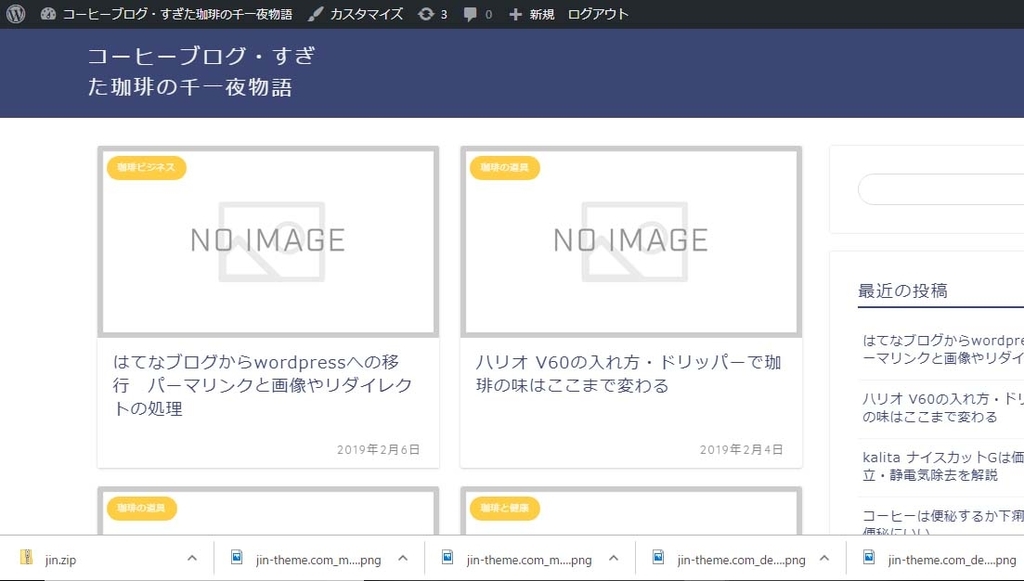The width and height of the screenshot is (1024, 581).
Task: Click image icon of second jin-theme.com_m png
Action: tap(447, 557)
